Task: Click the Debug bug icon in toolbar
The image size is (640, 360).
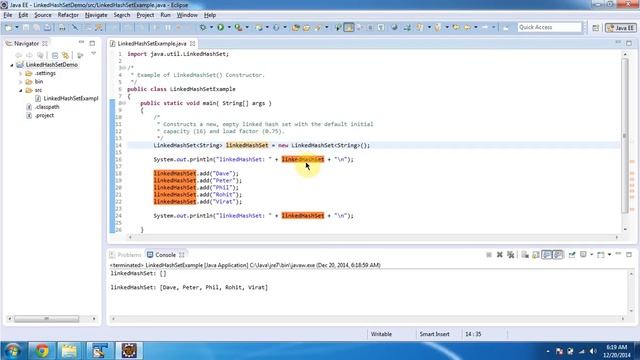Action: [x=203, y=27]
